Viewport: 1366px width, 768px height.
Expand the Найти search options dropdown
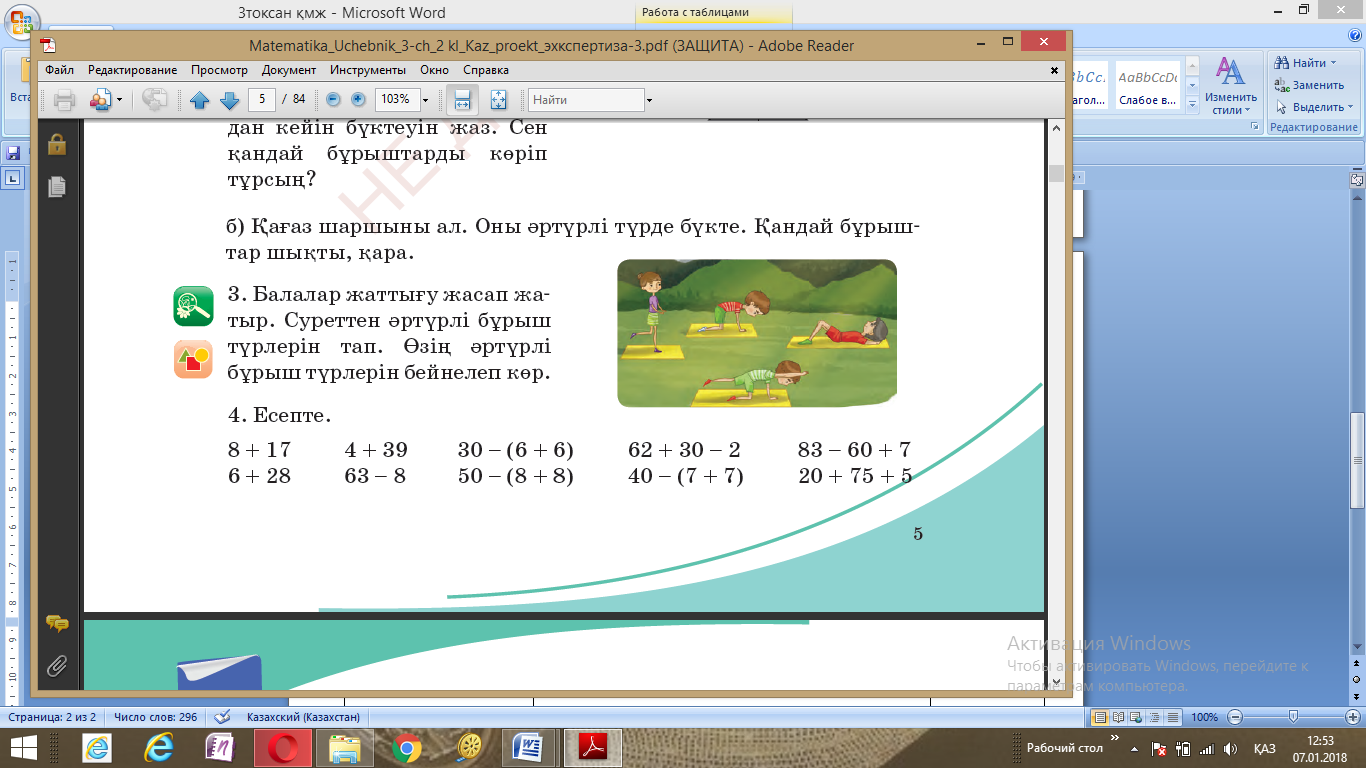point(649,100)
